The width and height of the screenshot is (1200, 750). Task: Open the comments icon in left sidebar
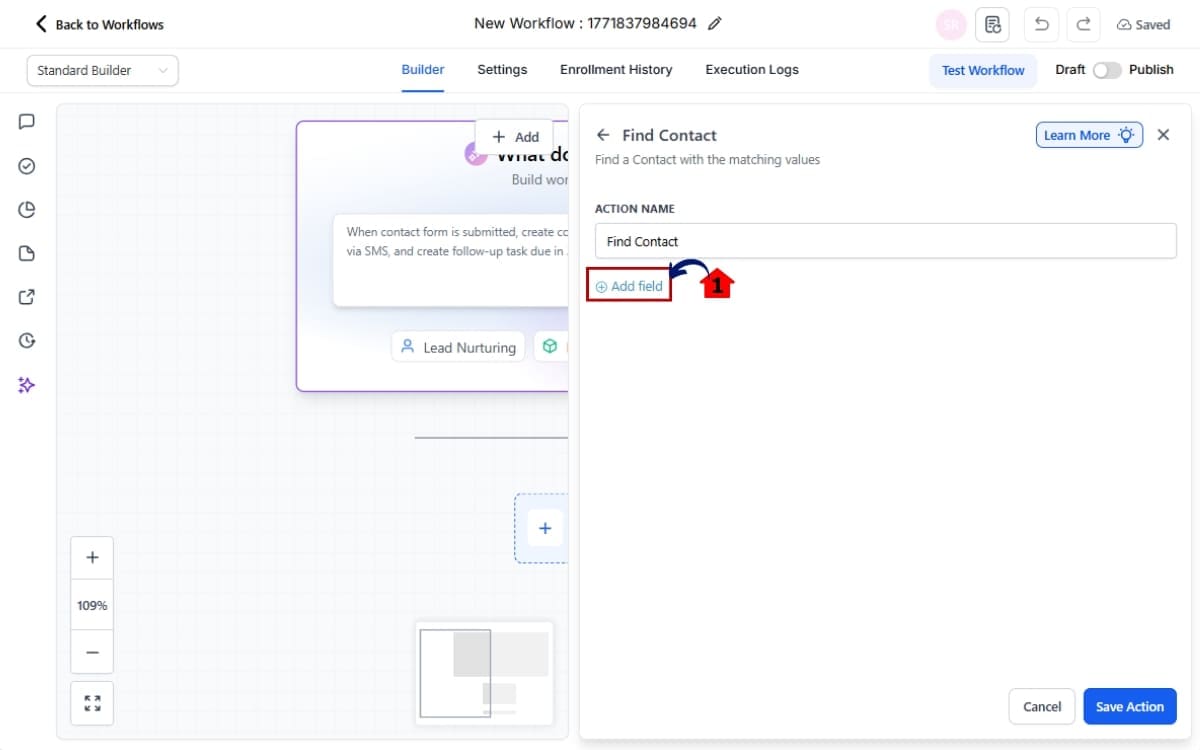pos(27,122)
